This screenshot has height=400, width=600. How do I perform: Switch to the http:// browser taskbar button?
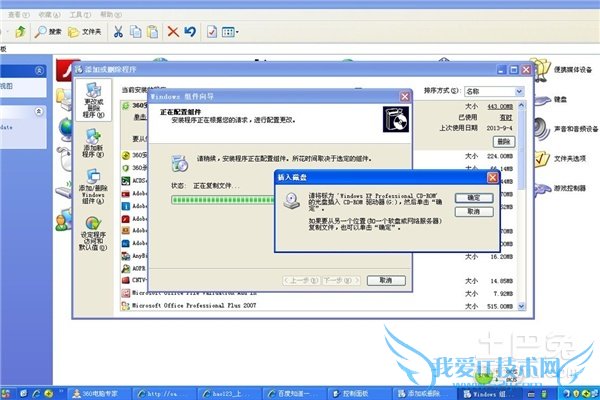click(x=165, y=394)
